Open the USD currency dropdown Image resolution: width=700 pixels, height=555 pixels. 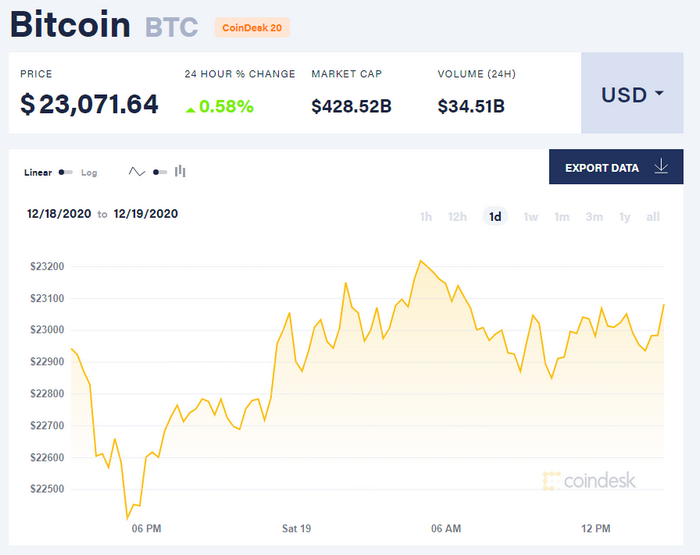point(632,94)
